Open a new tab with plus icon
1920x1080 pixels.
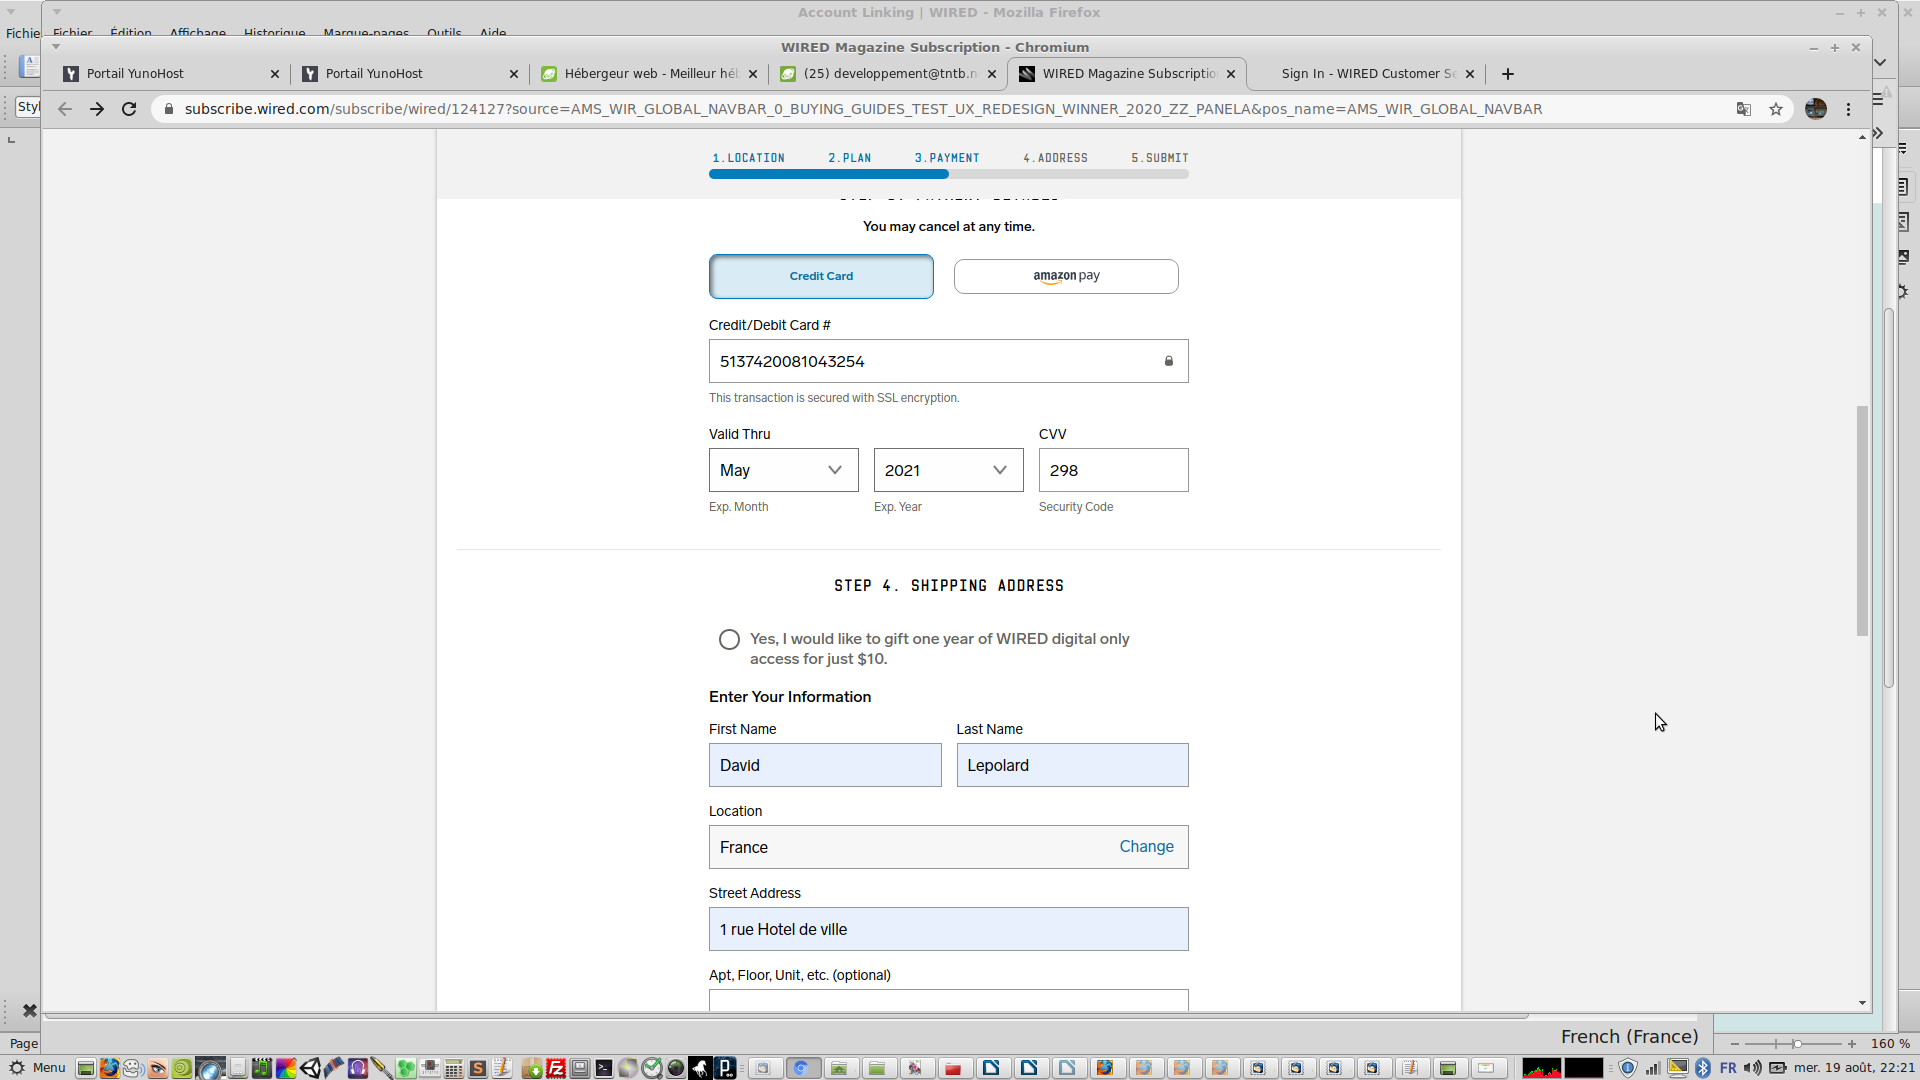pyautogui.click(x=1508, y=74)
